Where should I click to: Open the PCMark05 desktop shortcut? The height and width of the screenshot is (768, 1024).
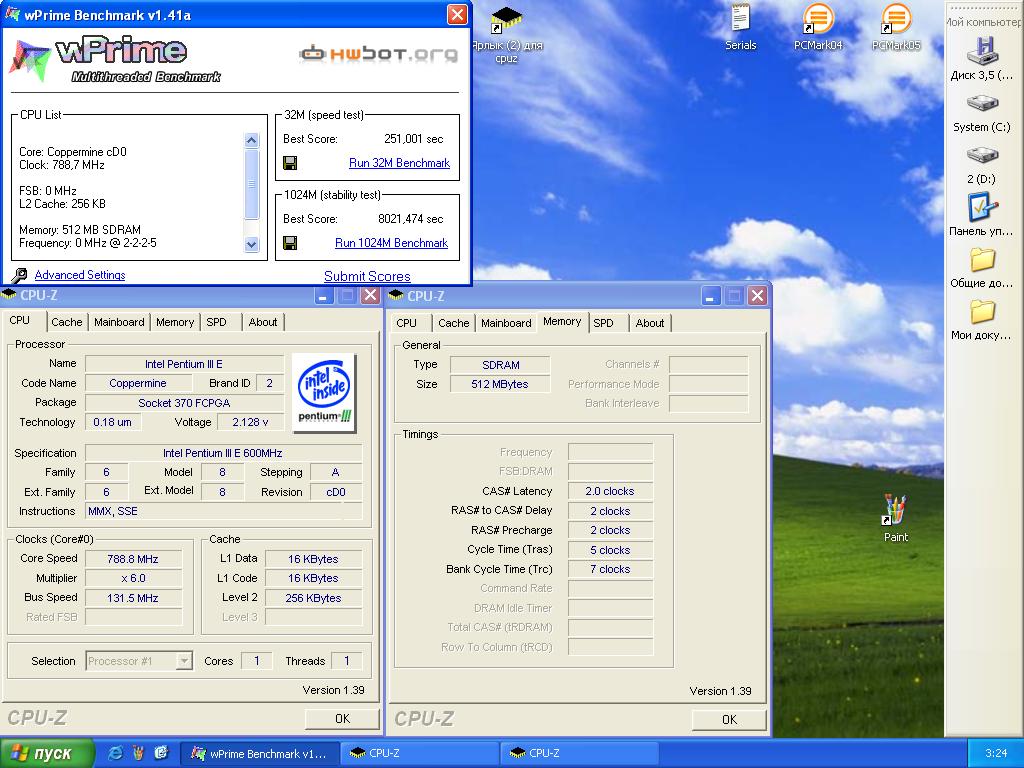(896, 18)
